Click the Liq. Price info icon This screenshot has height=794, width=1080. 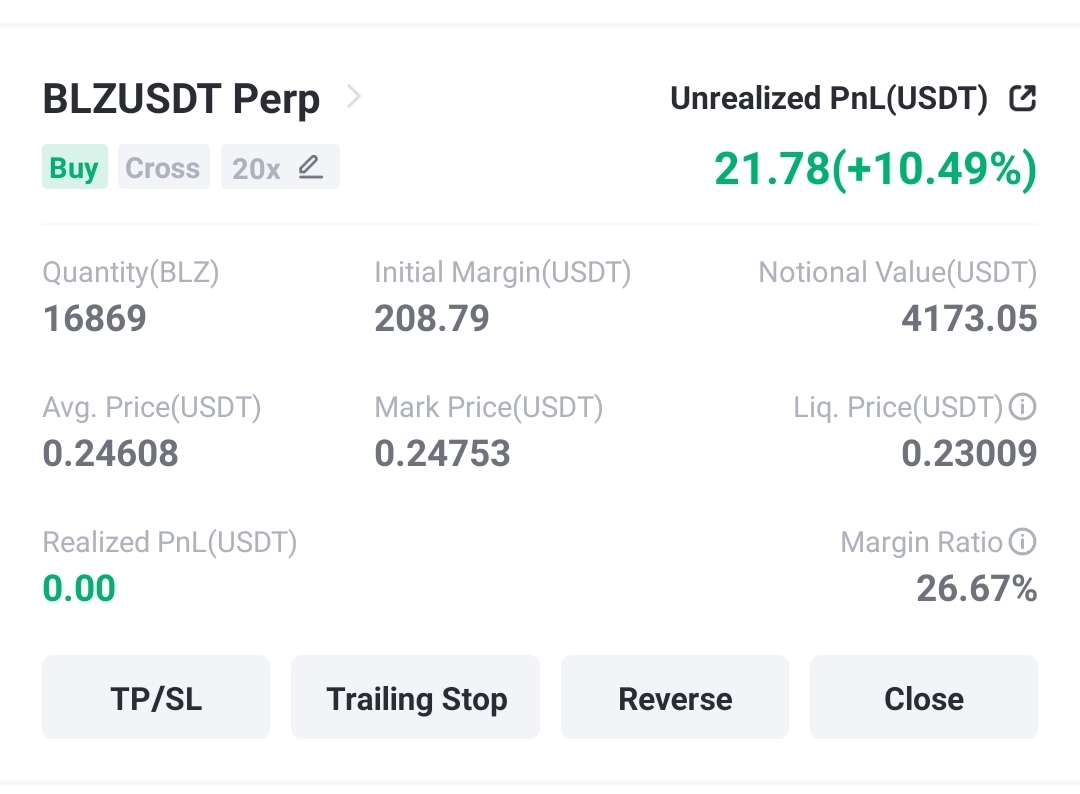point(1023,406)
